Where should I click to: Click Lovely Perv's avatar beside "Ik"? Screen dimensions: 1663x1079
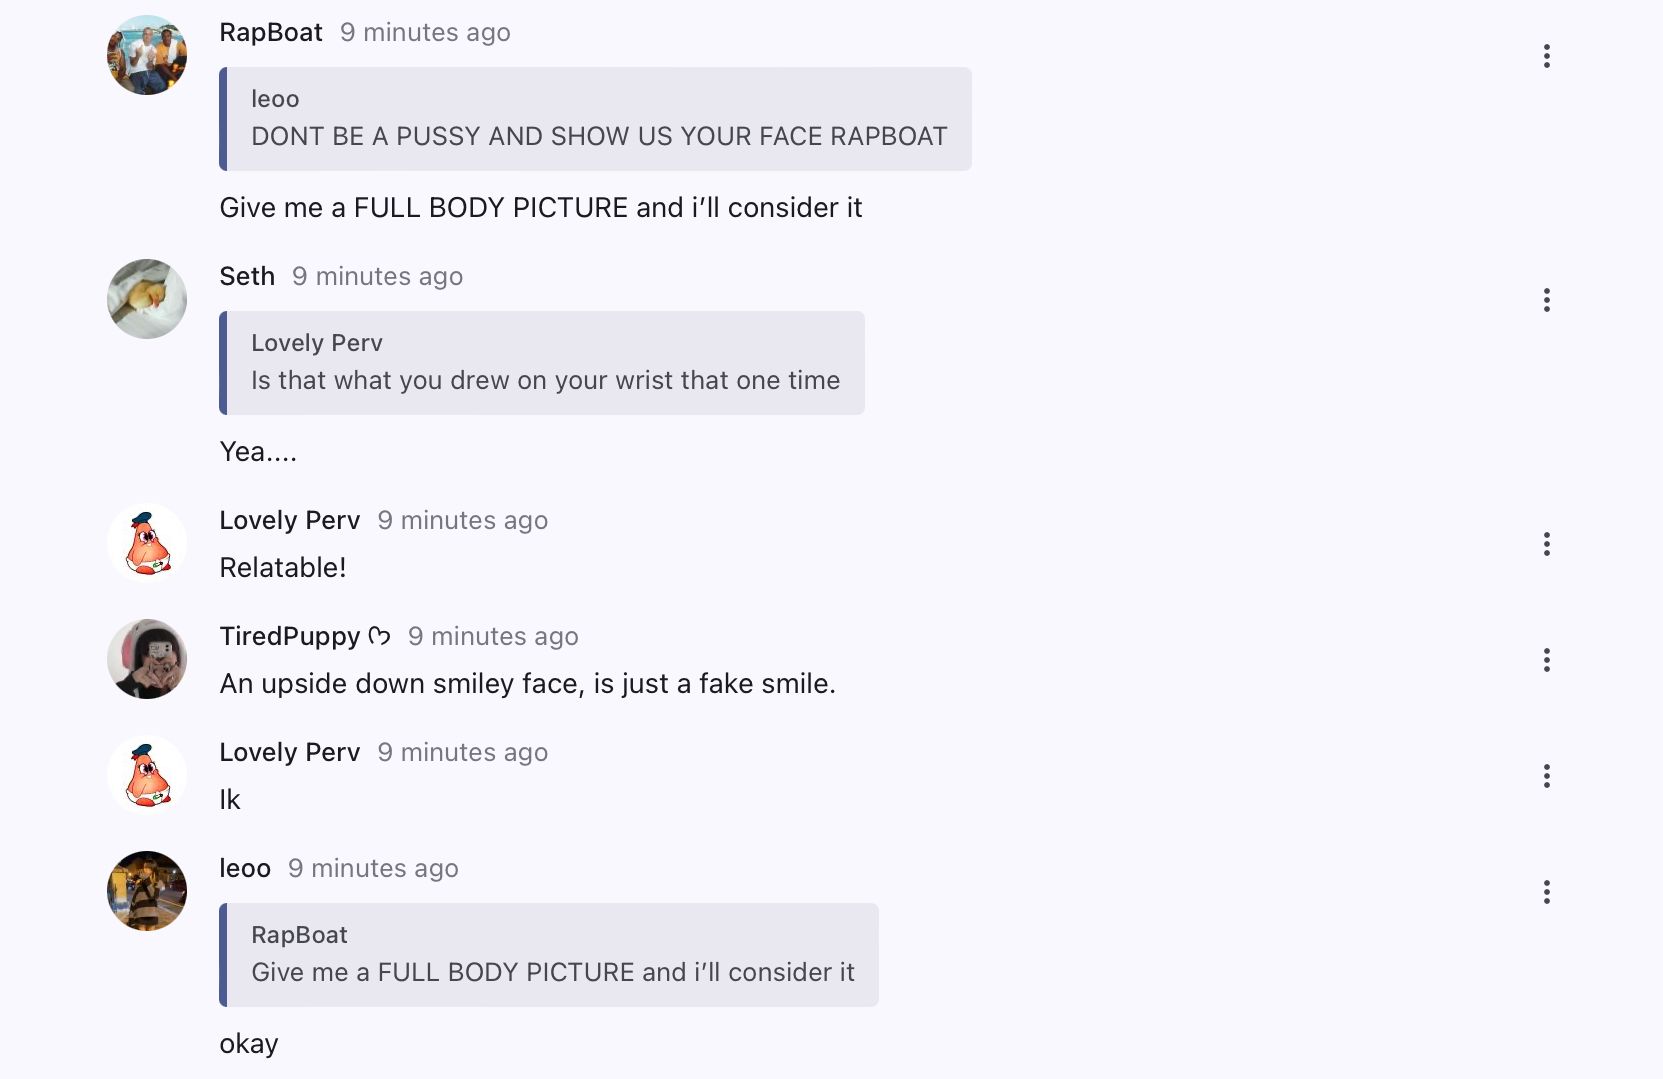click(x=147, y=775)
